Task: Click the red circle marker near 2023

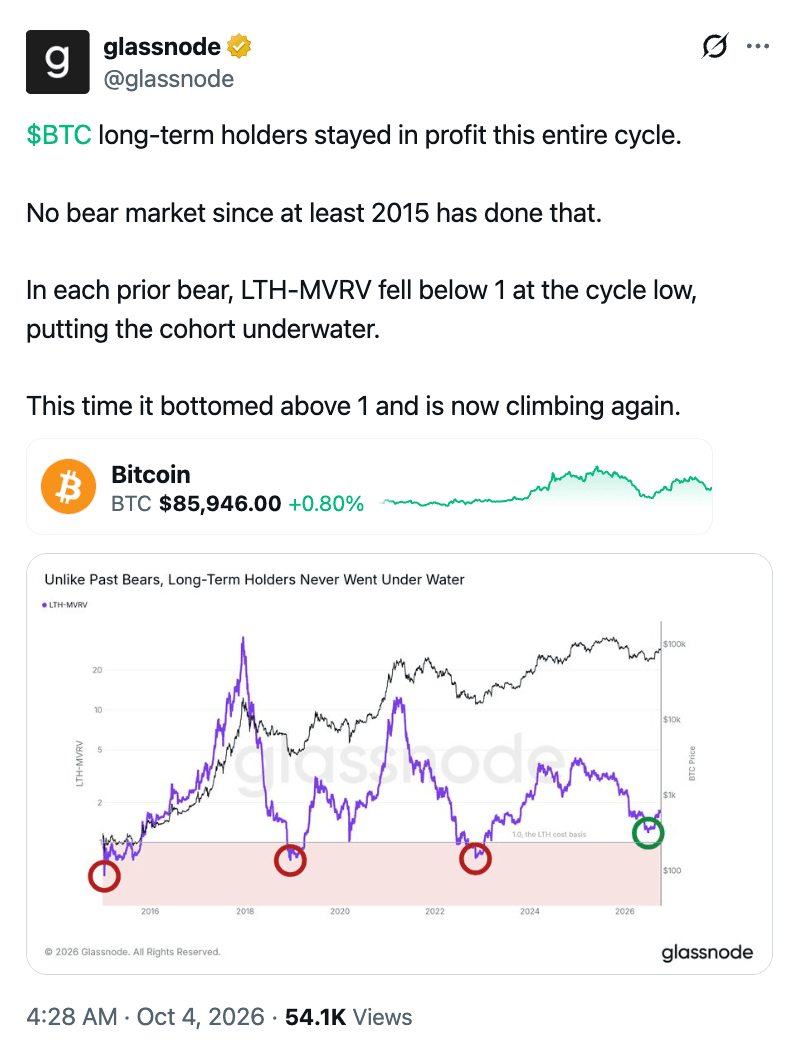Action: pyautogui.click(x=475, y=859)
